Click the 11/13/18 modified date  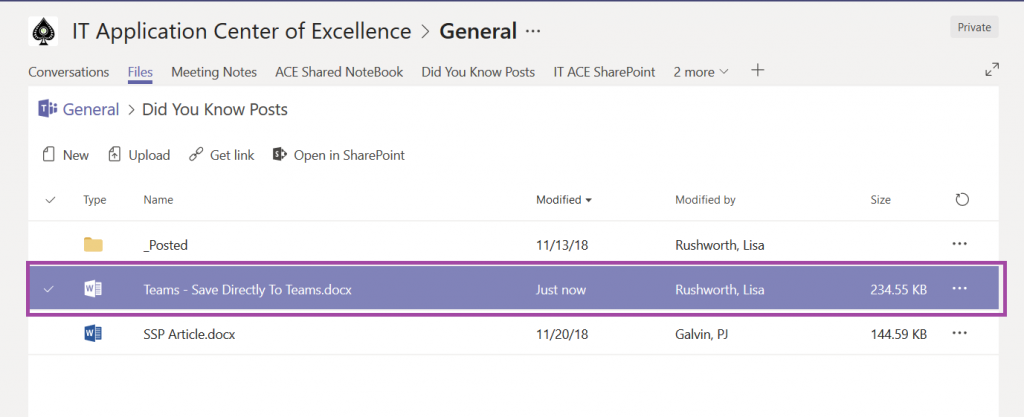(x=562, y=245)
